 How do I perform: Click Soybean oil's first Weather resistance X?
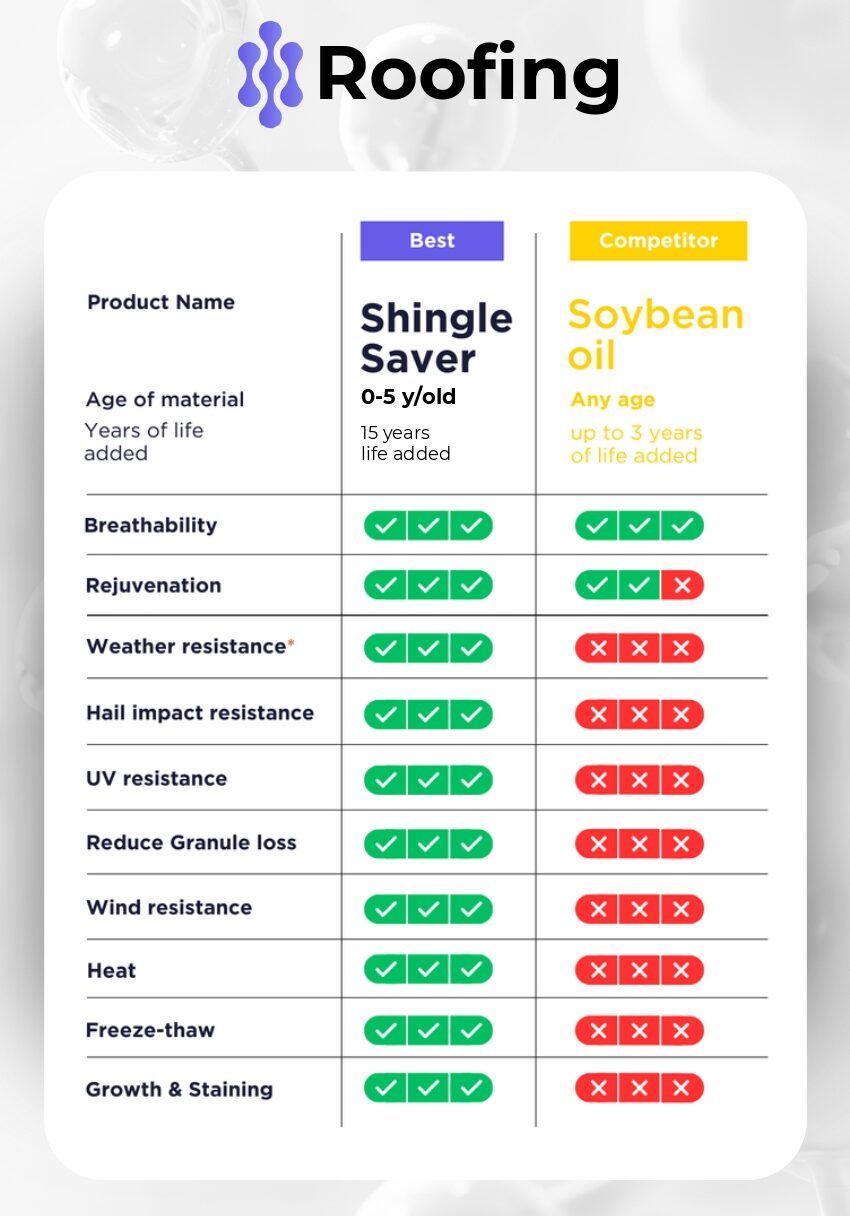pyautogui.click(x=598, y=648)
